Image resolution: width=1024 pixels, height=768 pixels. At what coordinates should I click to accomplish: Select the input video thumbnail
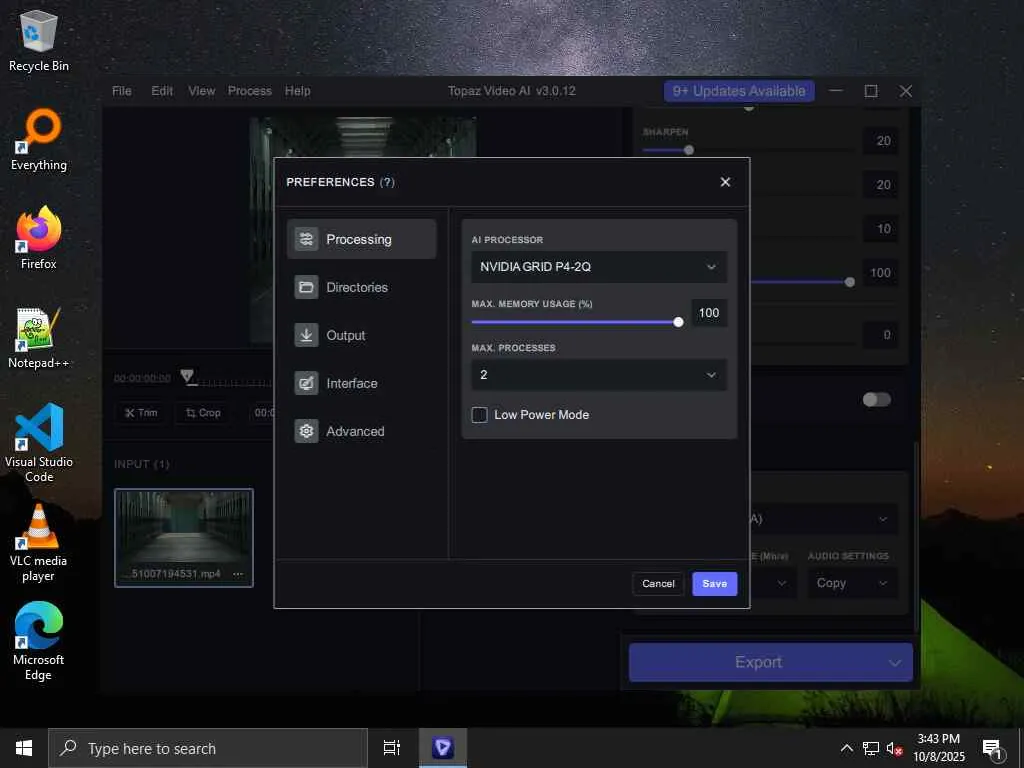[184, 537]
